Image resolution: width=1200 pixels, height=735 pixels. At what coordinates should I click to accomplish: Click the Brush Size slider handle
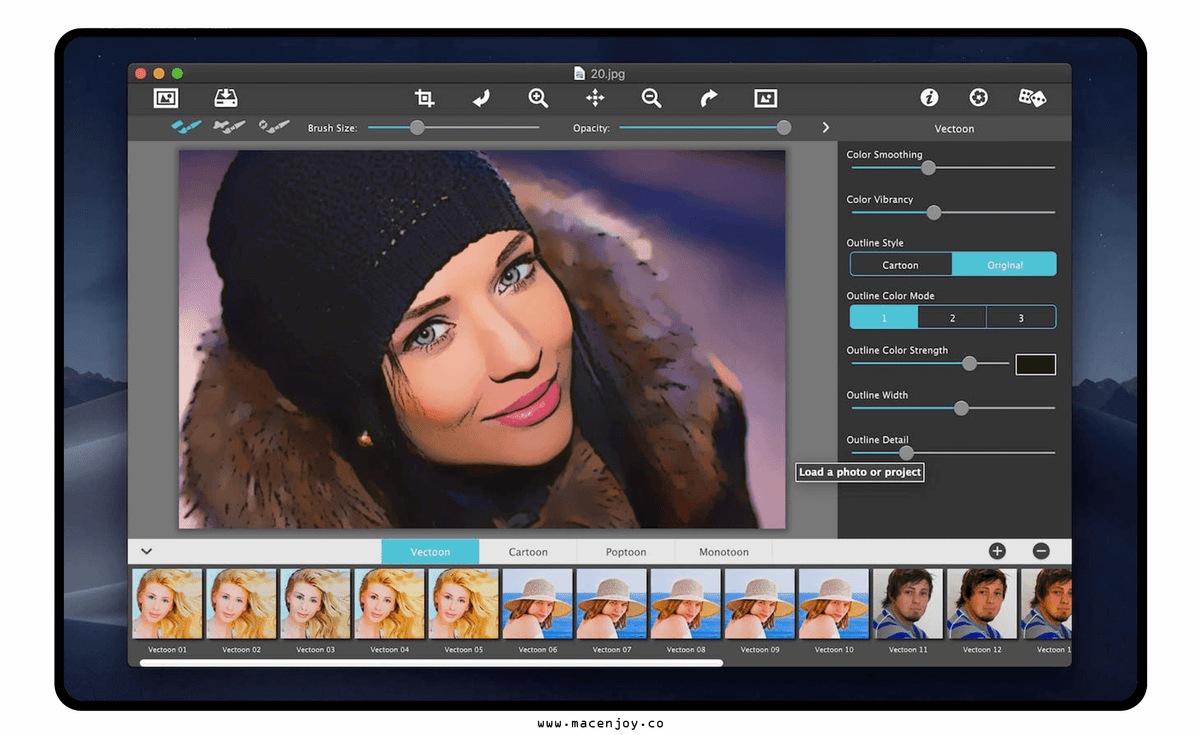click(417, 127)
